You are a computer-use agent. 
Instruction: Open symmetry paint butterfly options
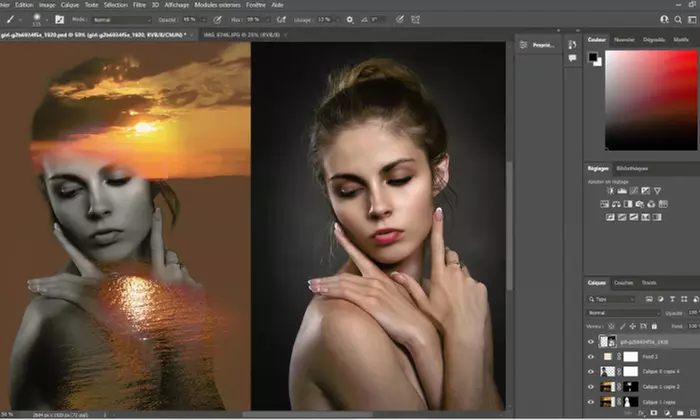(x=416, y=20)
